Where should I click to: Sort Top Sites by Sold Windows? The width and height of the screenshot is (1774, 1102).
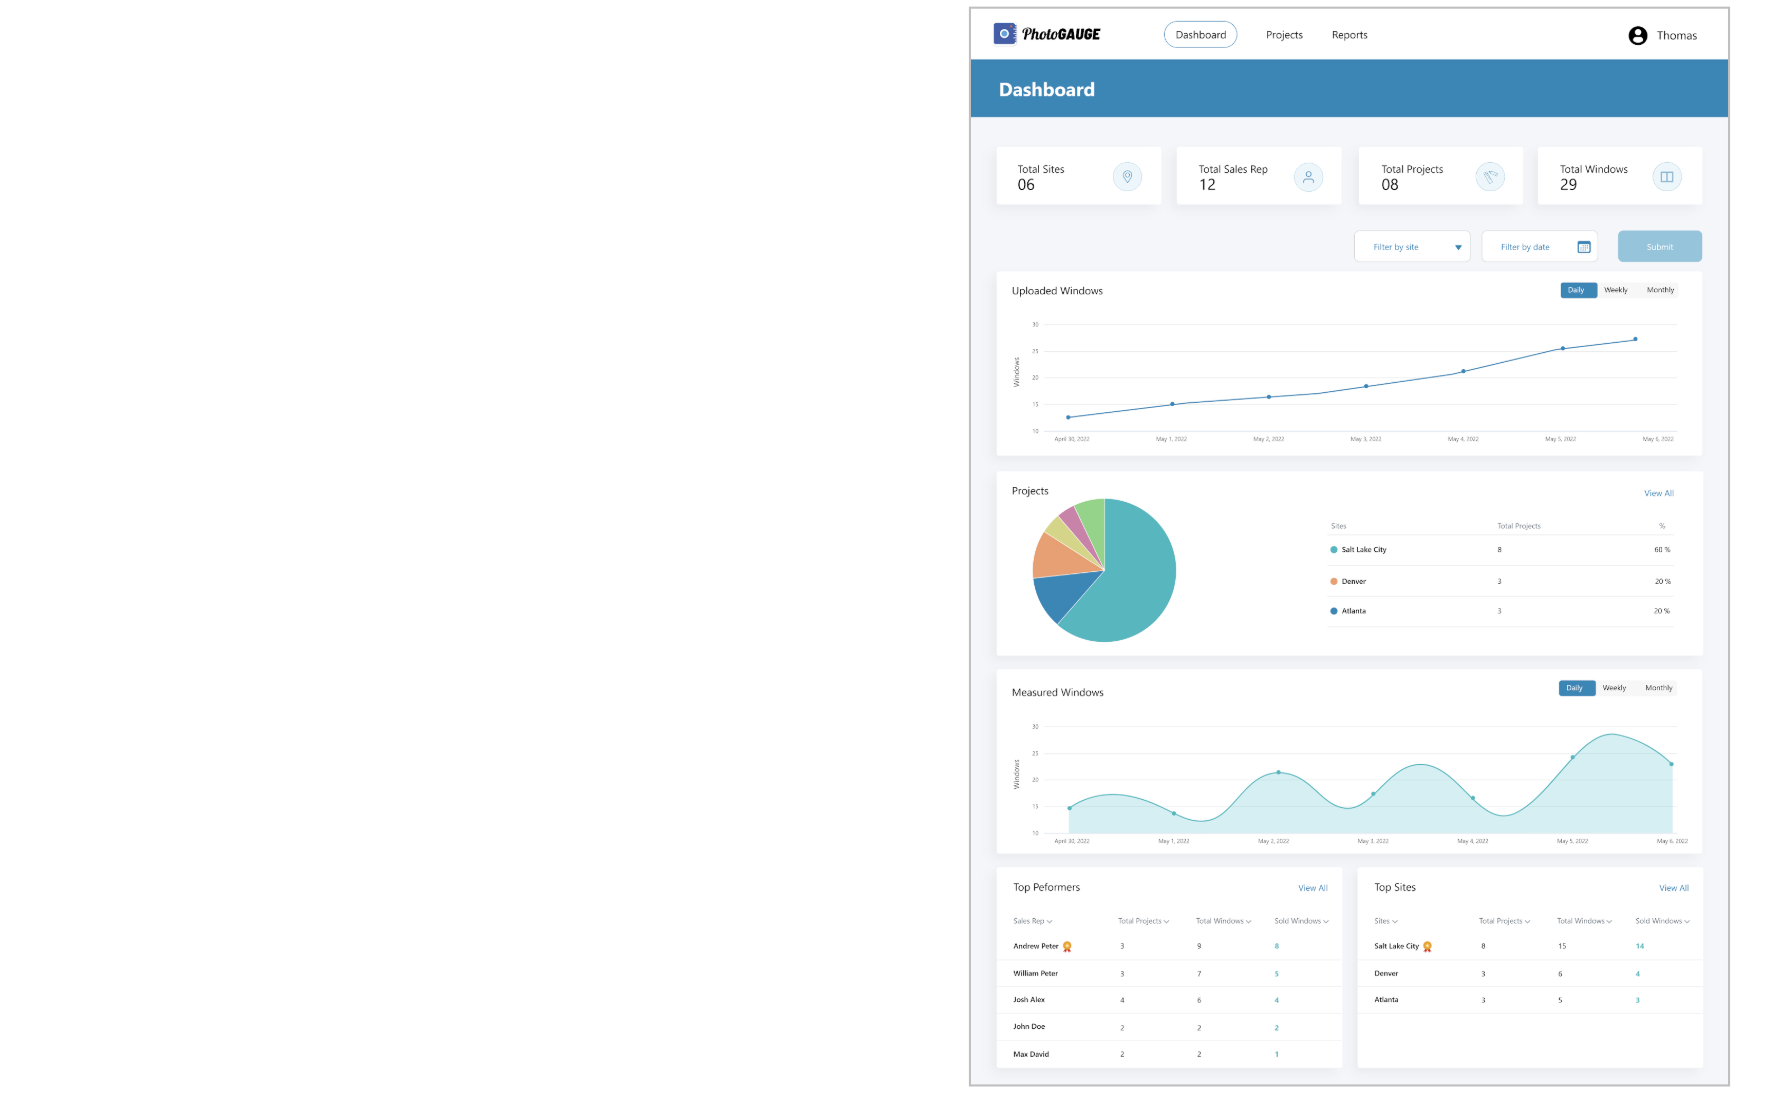(x=1662, y=921)
